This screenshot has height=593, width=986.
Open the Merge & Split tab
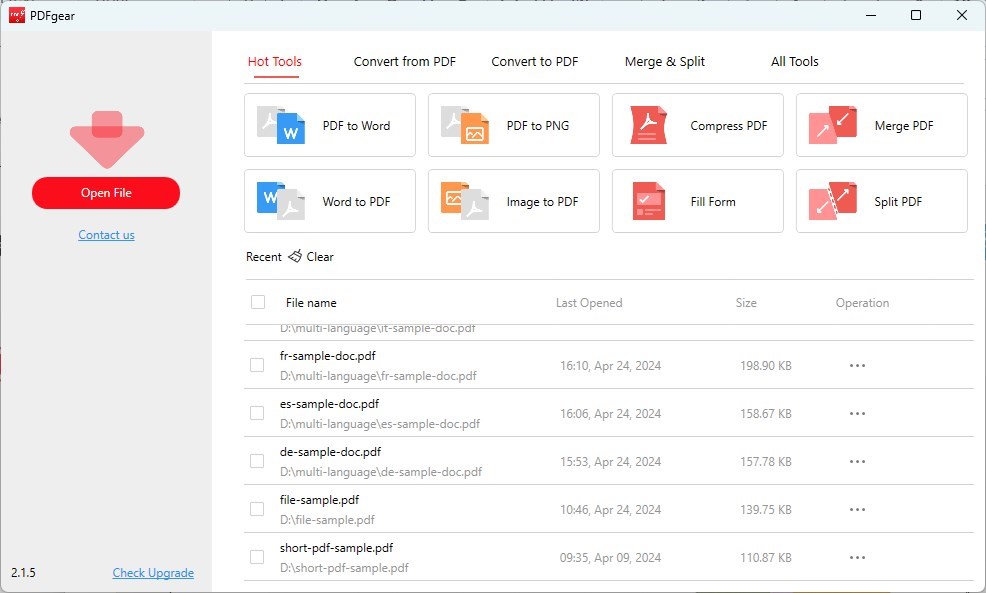pyautogui.click(x=664, y=61)
